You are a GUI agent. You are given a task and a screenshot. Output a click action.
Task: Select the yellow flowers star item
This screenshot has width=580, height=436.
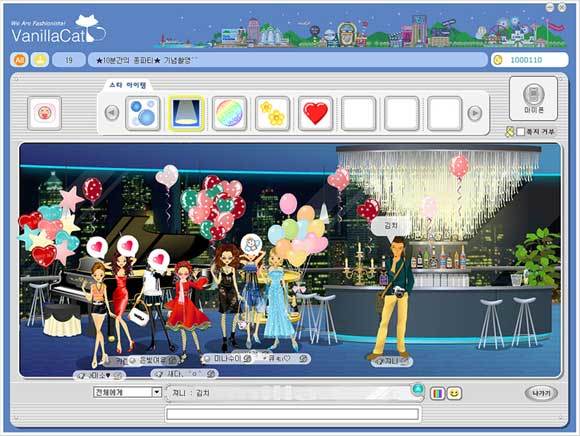273,113
